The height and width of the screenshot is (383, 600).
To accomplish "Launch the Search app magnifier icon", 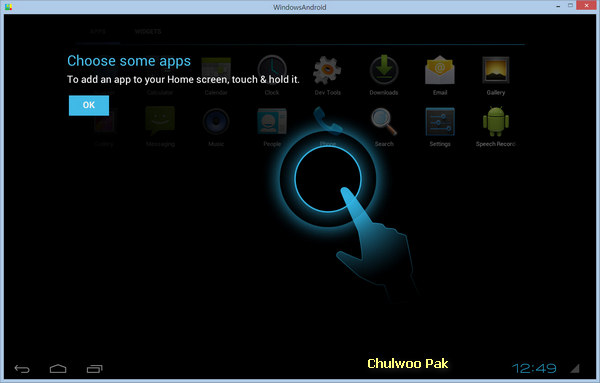I will 384,122.
